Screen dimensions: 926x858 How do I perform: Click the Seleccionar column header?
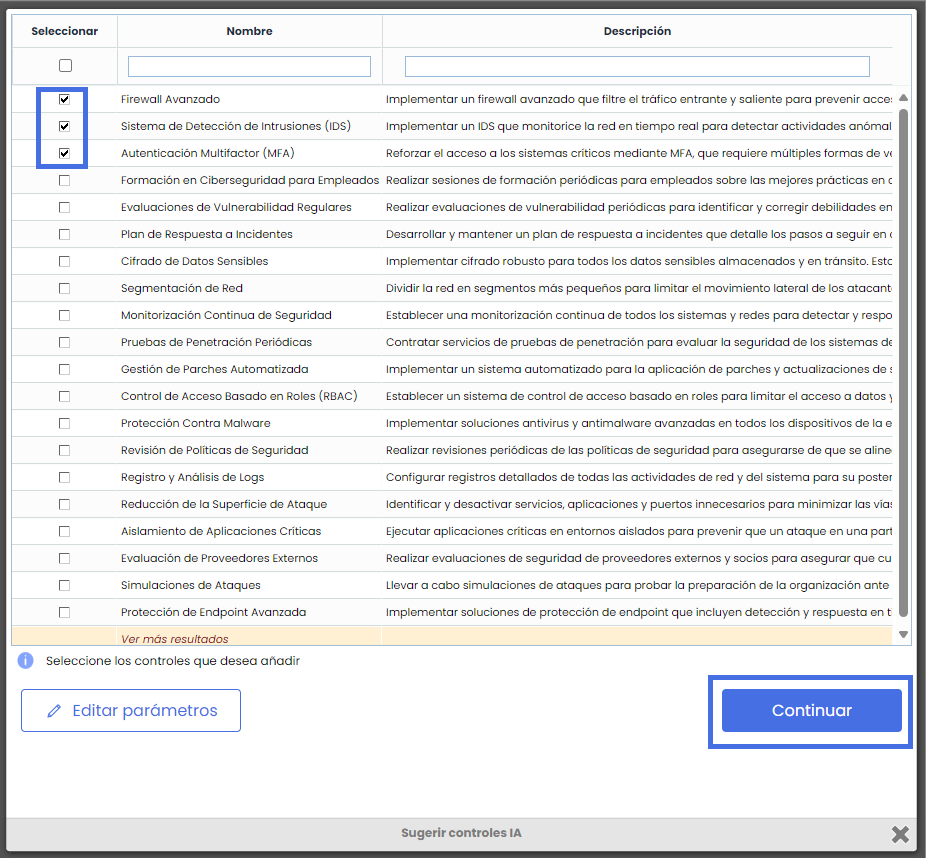[64, 31]
